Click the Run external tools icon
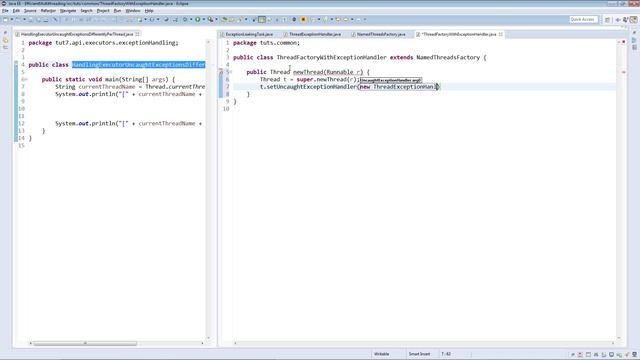The image size is (640, 360). click(x=210, y=19)
